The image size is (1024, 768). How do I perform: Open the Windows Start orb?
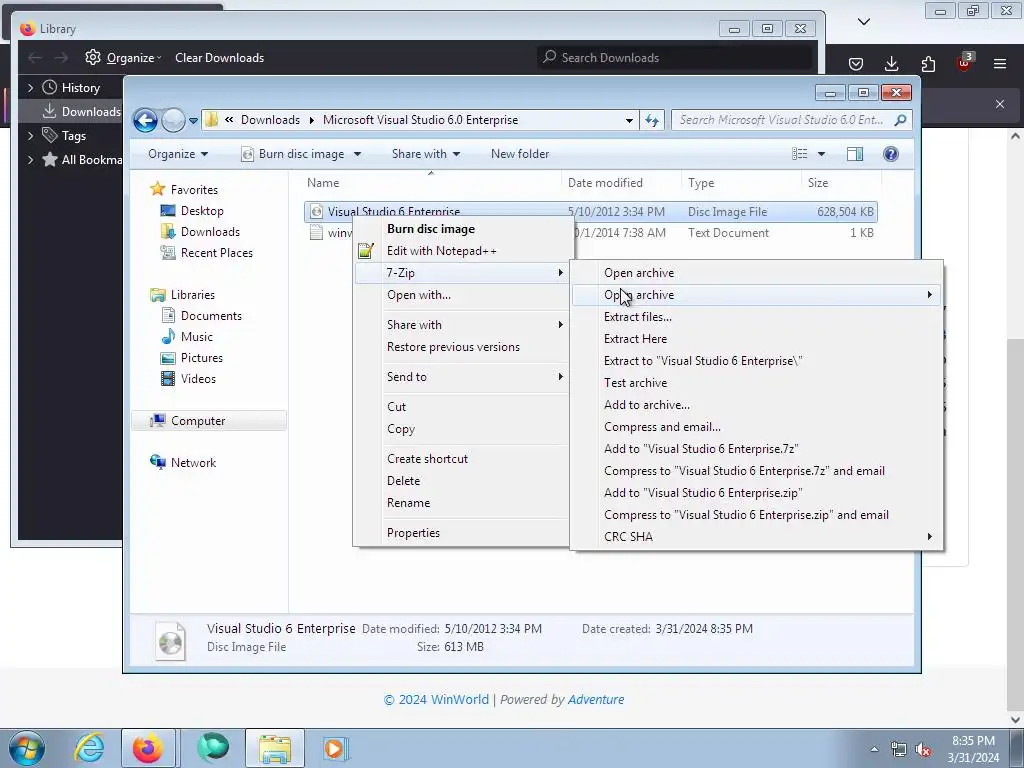coord(27,748)
